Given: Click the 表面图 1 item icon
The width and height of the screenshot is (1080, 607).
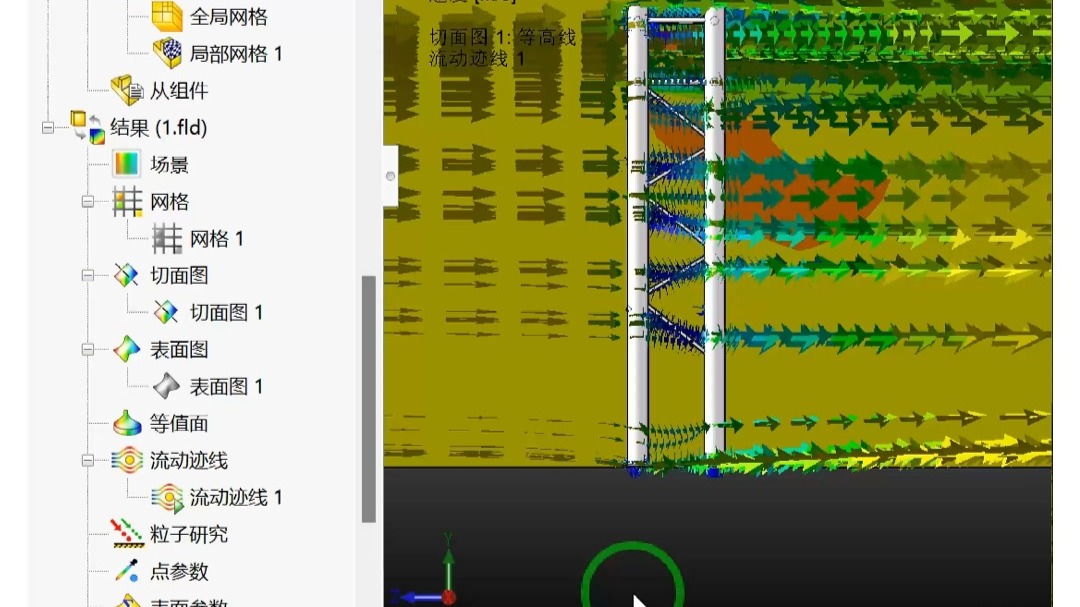Looking at the screenshot, I should pos(167,387).
